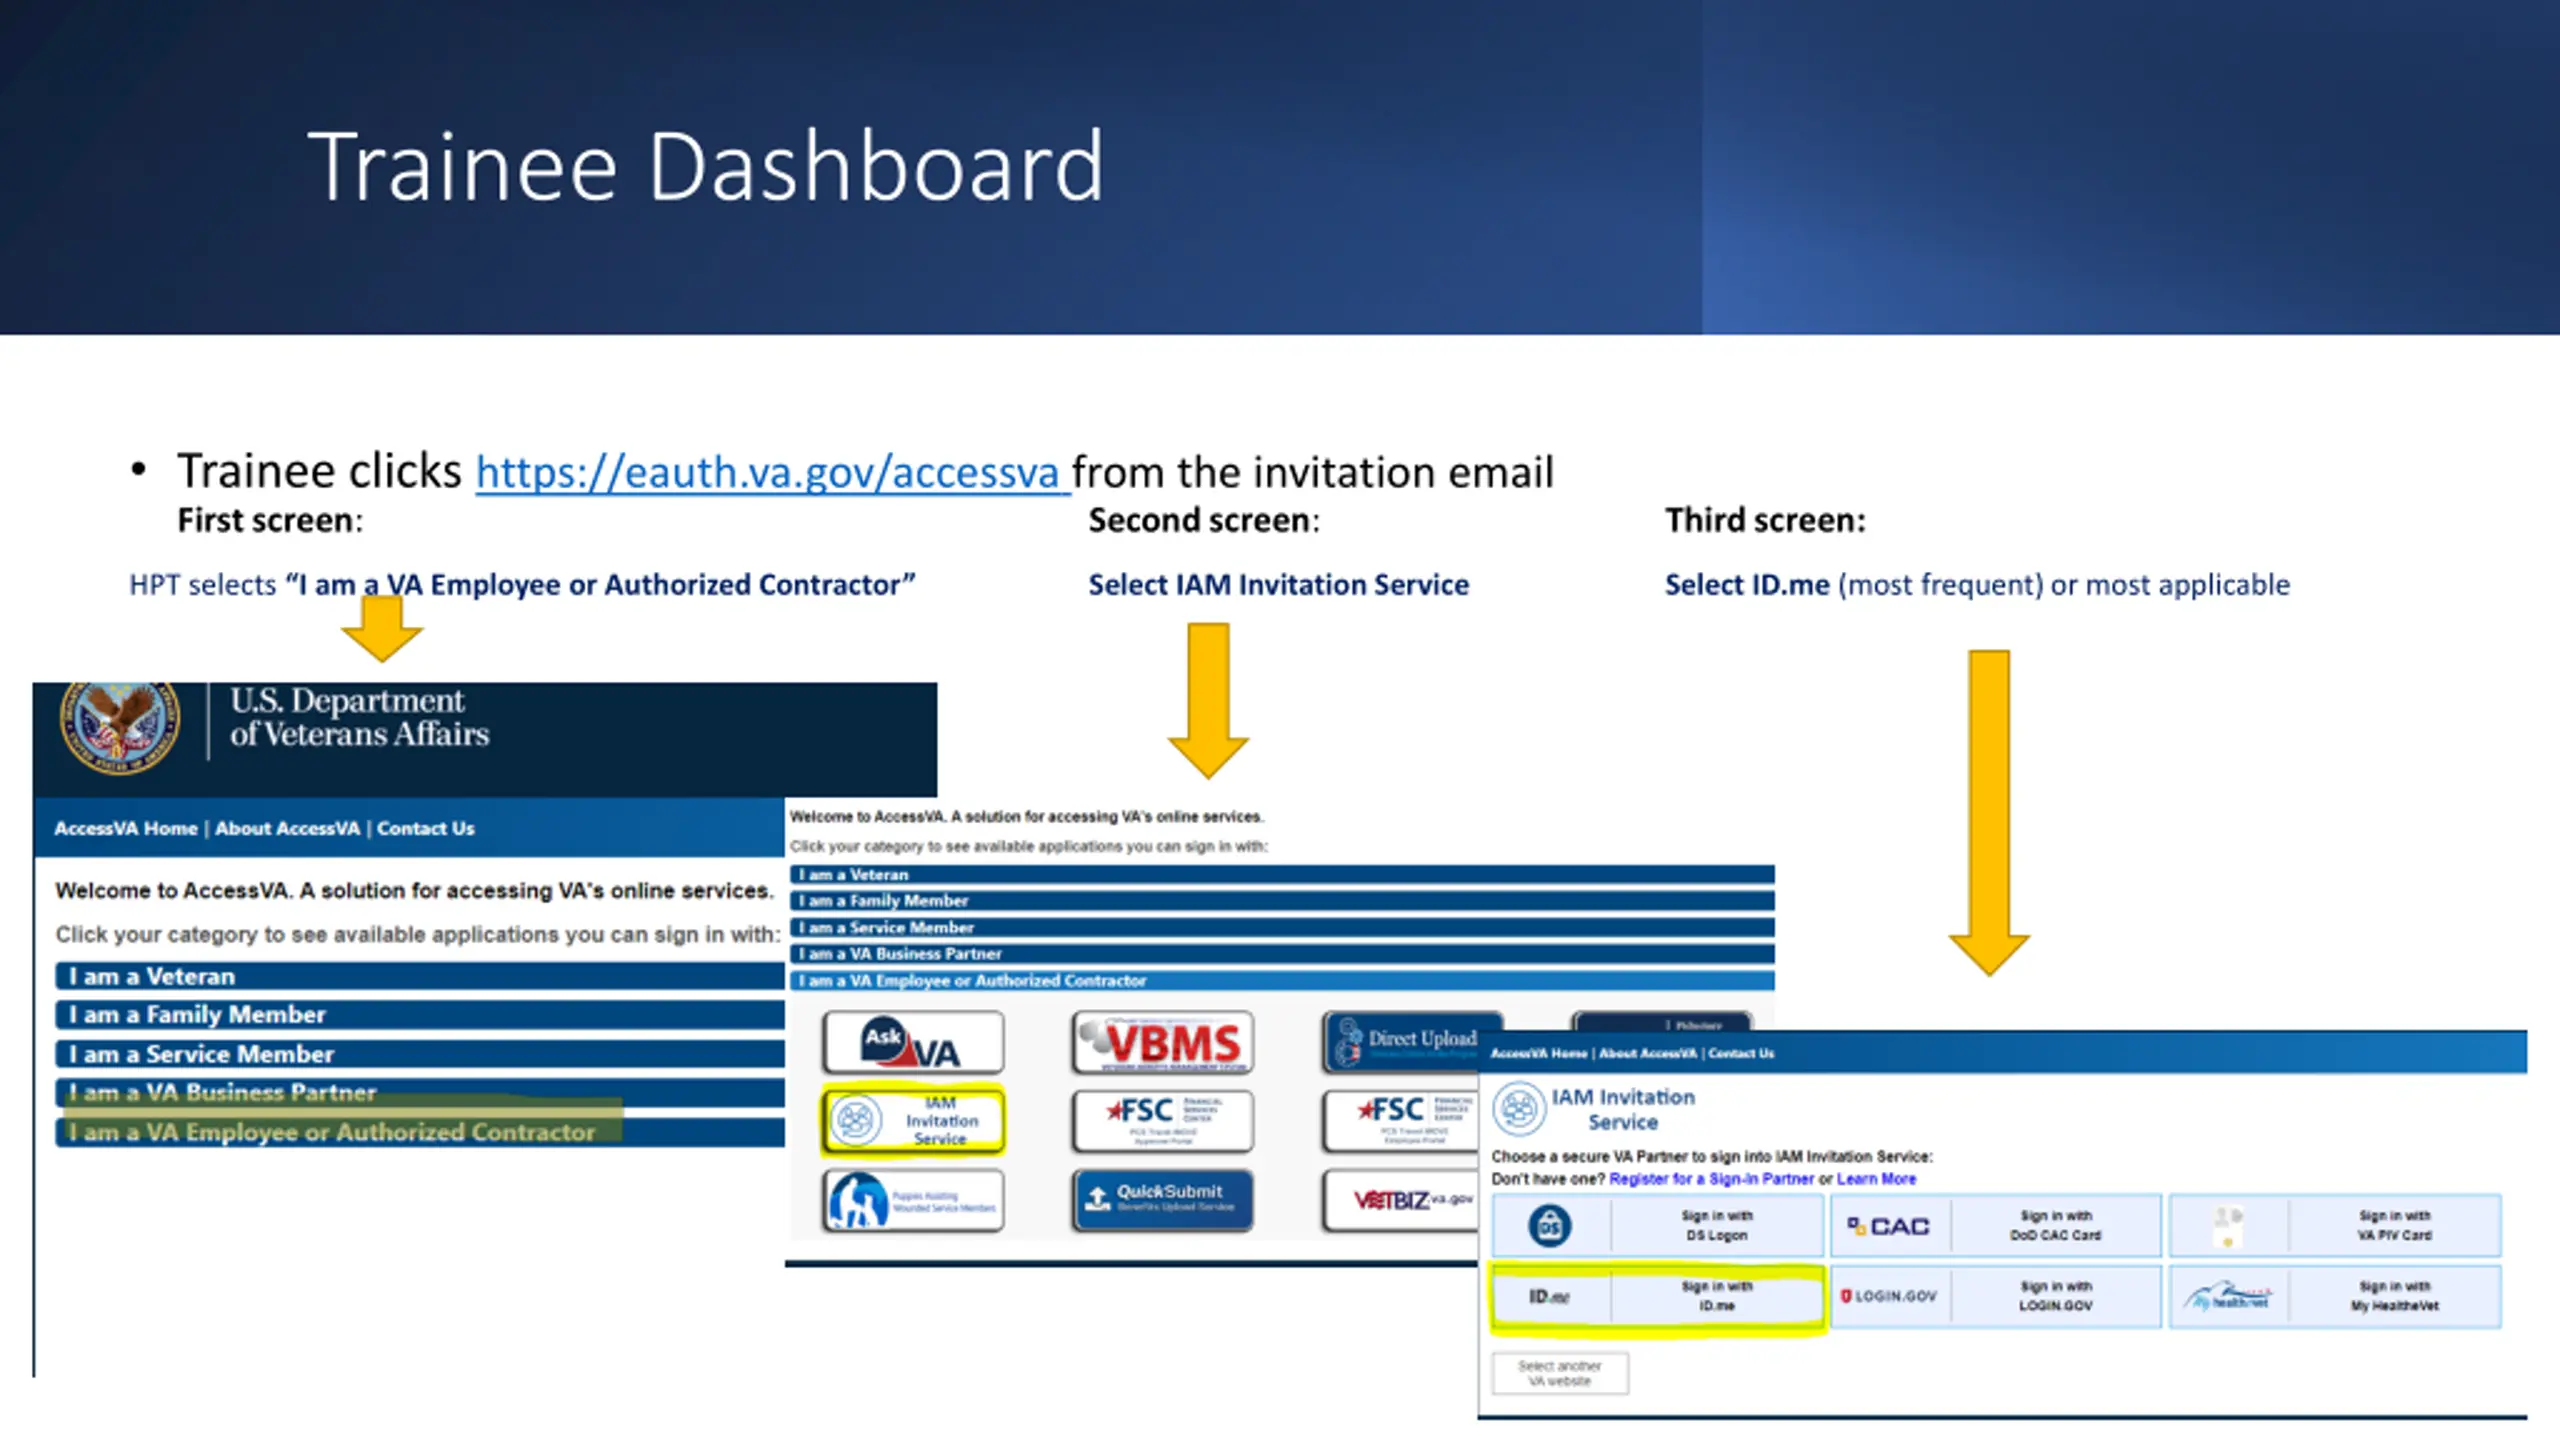Sign in with VA PIV Card
Image resolution: width=2560 pixels, height=1440 pixels.
point(2335,1226)
